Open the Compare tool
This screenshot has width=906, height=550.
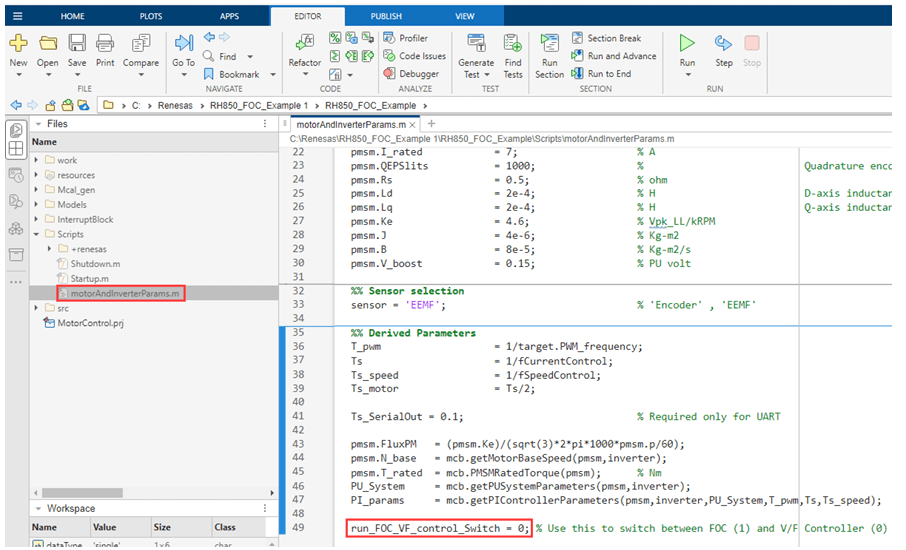point(141,44)
